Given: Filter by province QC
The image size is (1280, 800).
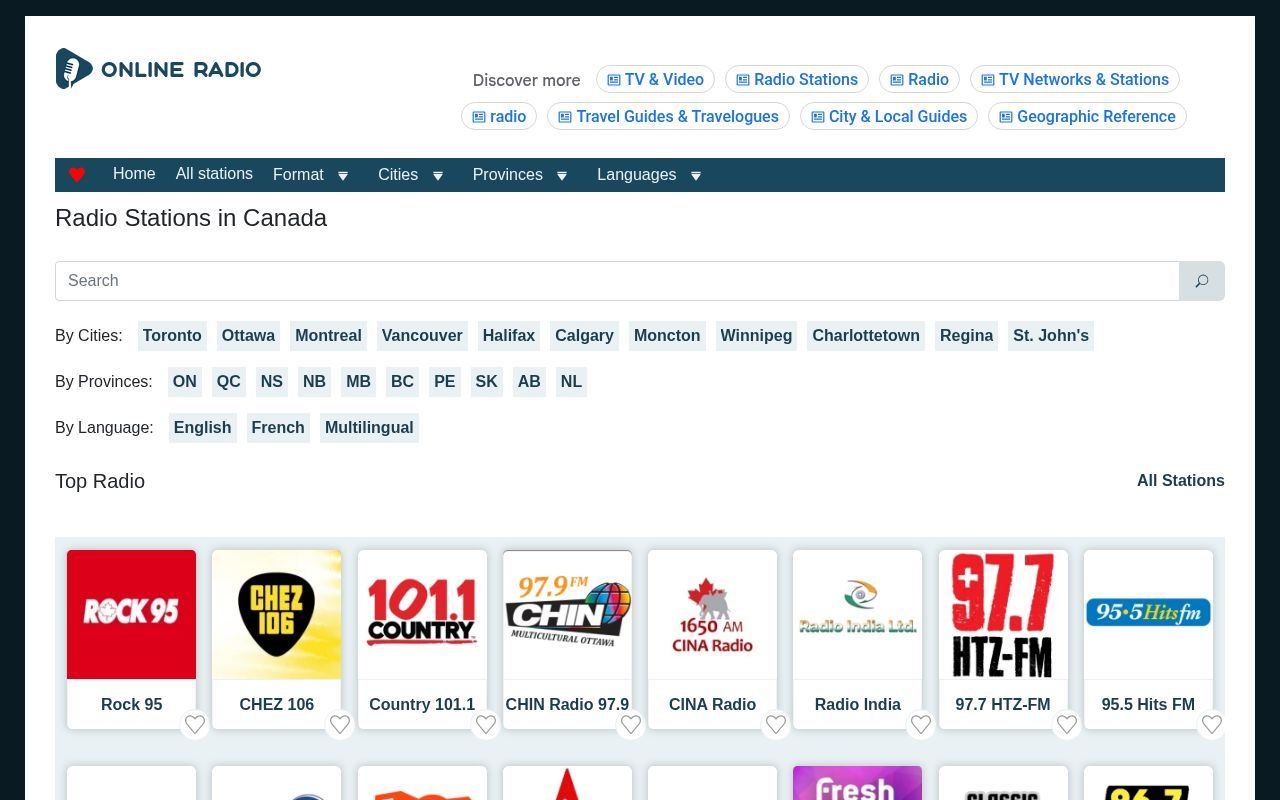Looking at the screenshot, I should [229, 382].
